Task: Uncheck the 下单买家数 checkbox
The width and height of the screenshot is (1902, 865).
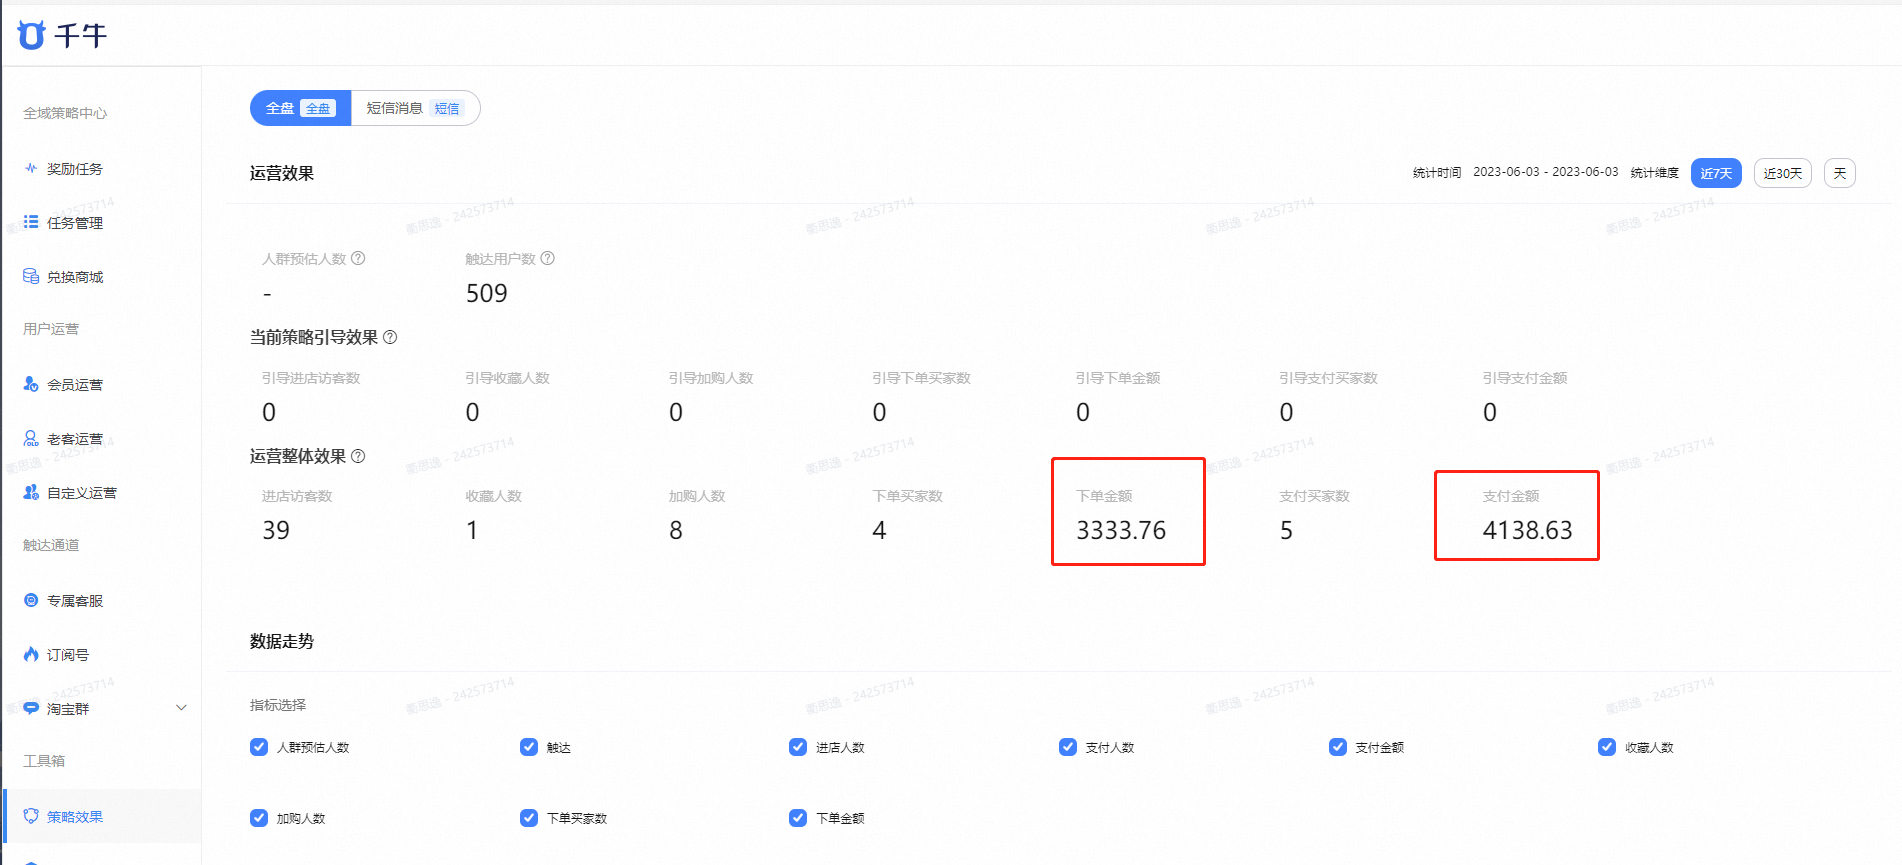Action: click(x=529, y=818)
